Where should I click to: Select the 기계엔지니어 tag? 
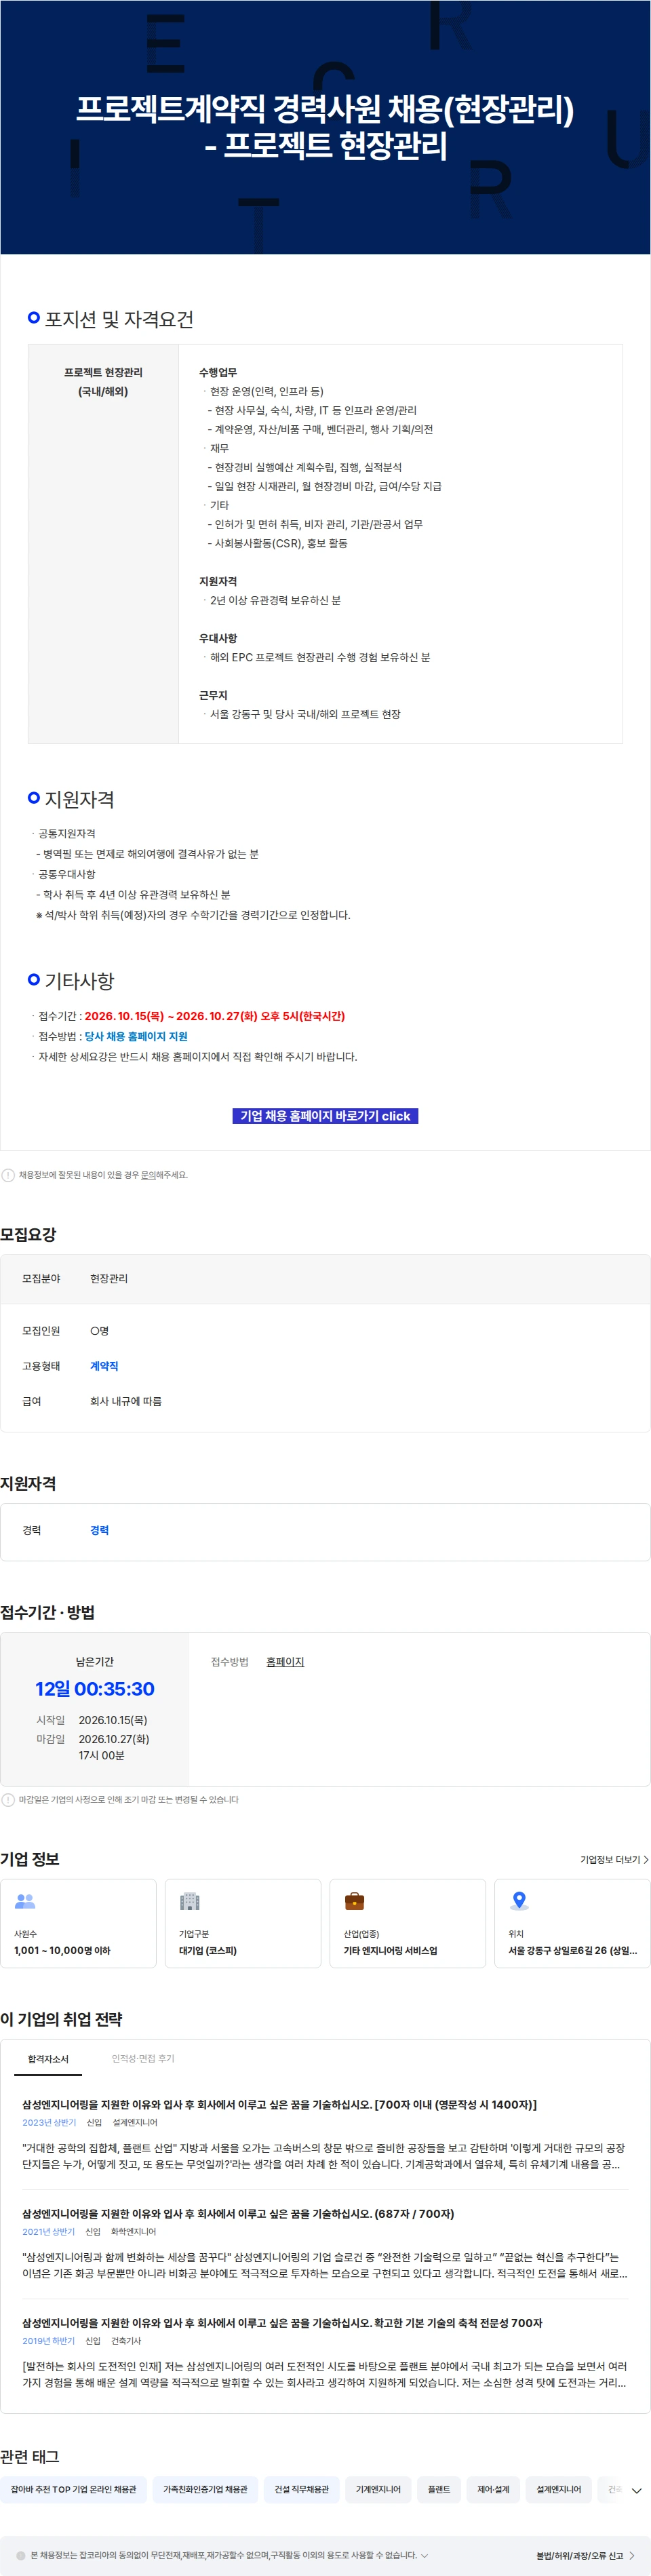[x=378, y=2489]
